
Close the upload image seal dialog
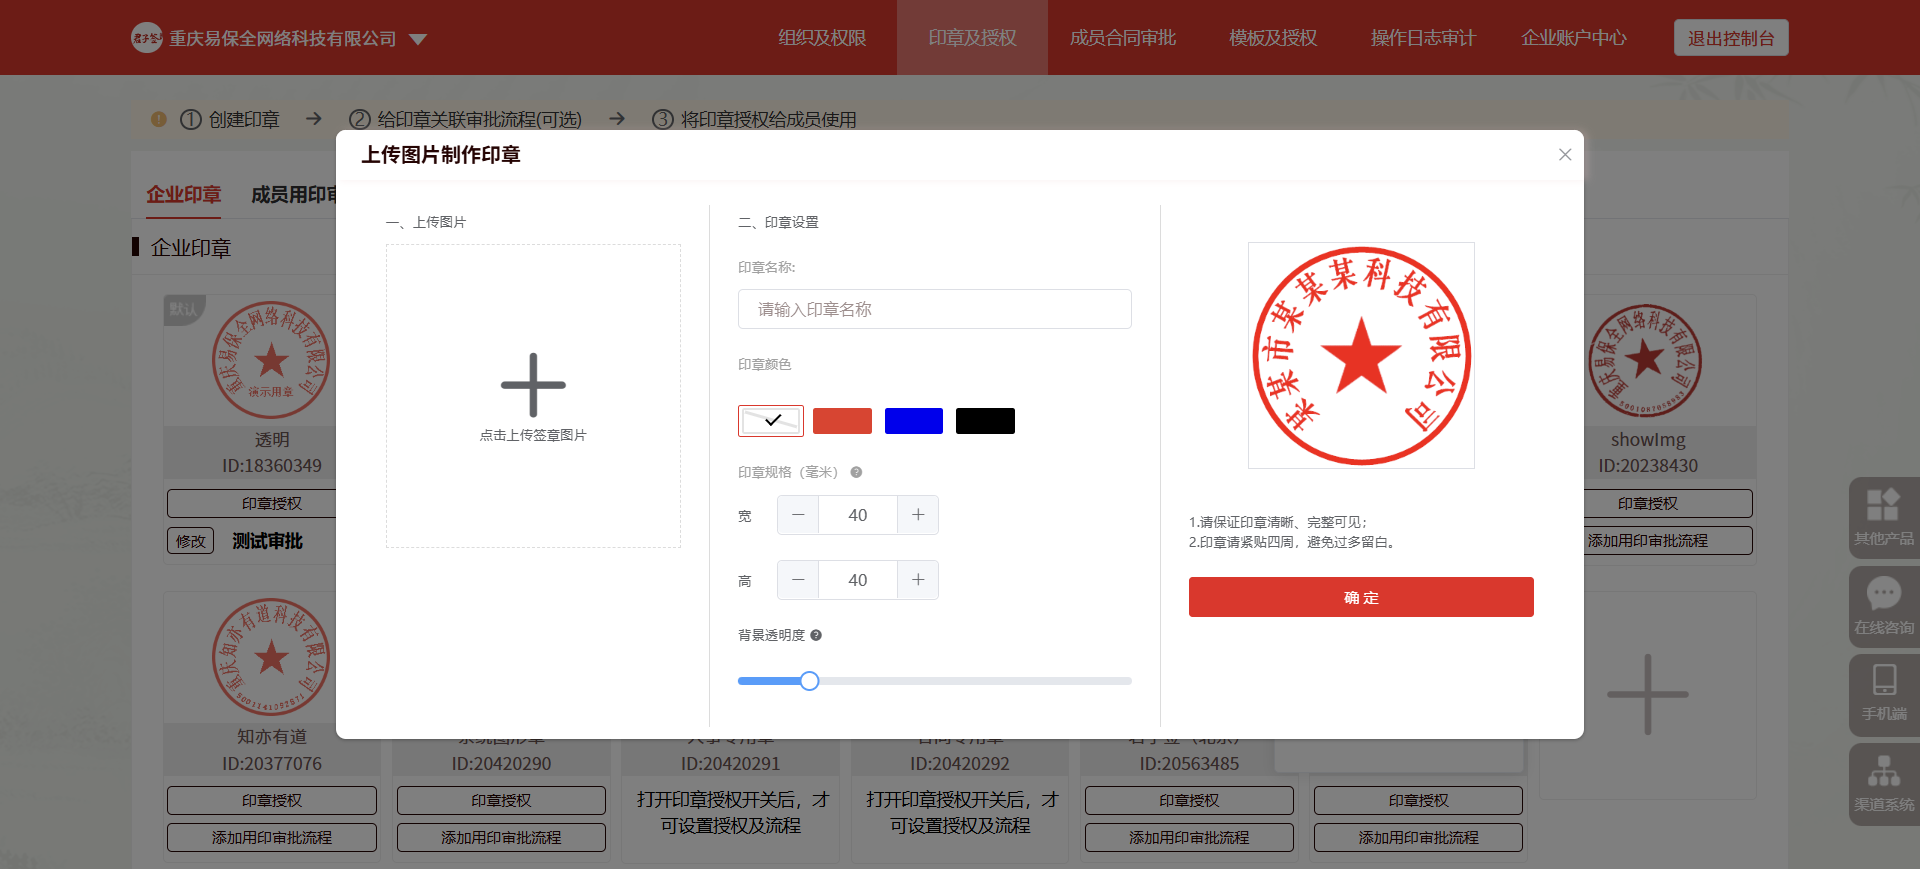pos(1565,155)
